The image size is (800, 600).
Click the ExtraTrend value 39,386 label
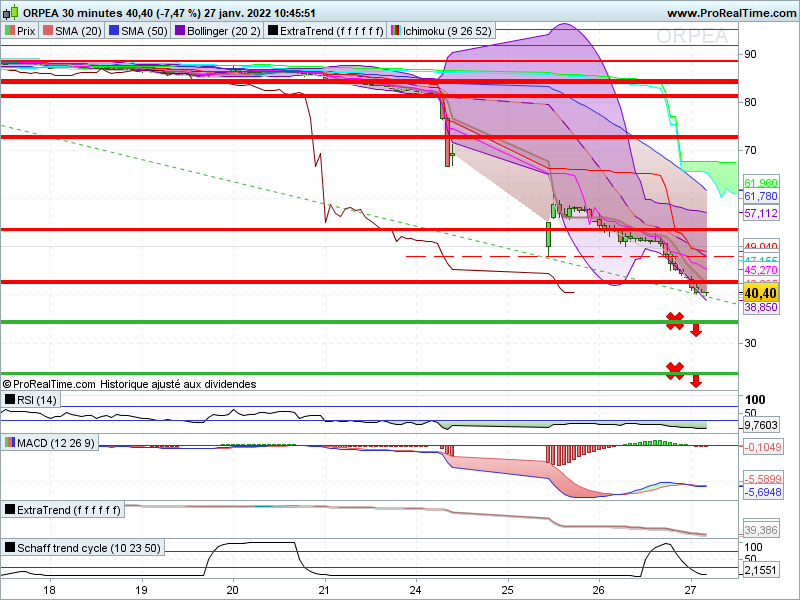pos(761,530)
